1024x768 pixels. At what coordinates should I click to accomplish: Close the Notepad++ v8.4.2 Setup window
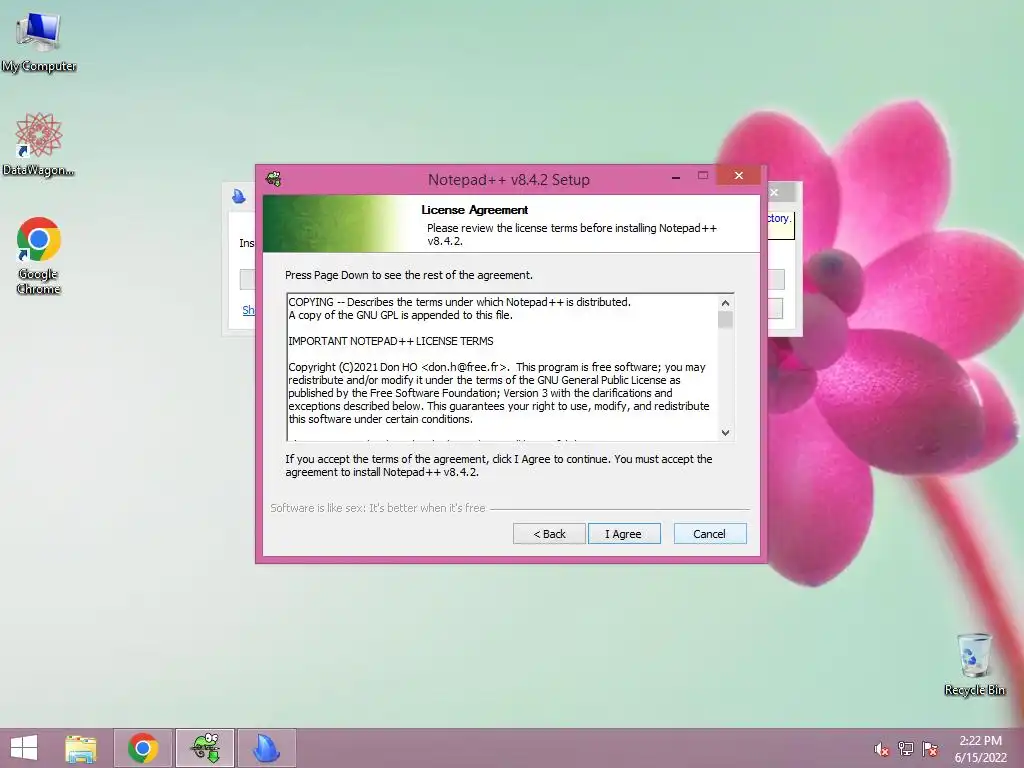pyautogui.click(x=739, y=175)
